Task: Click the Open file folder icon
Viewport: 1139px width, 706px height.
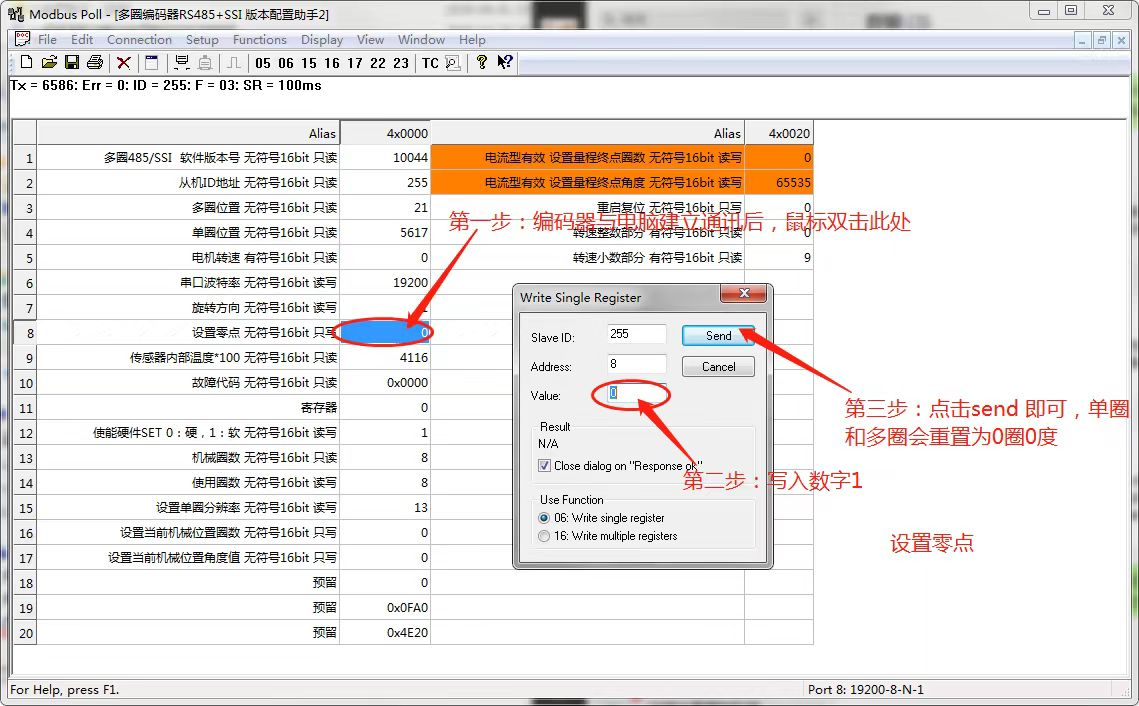Action: tap(49, 62)
